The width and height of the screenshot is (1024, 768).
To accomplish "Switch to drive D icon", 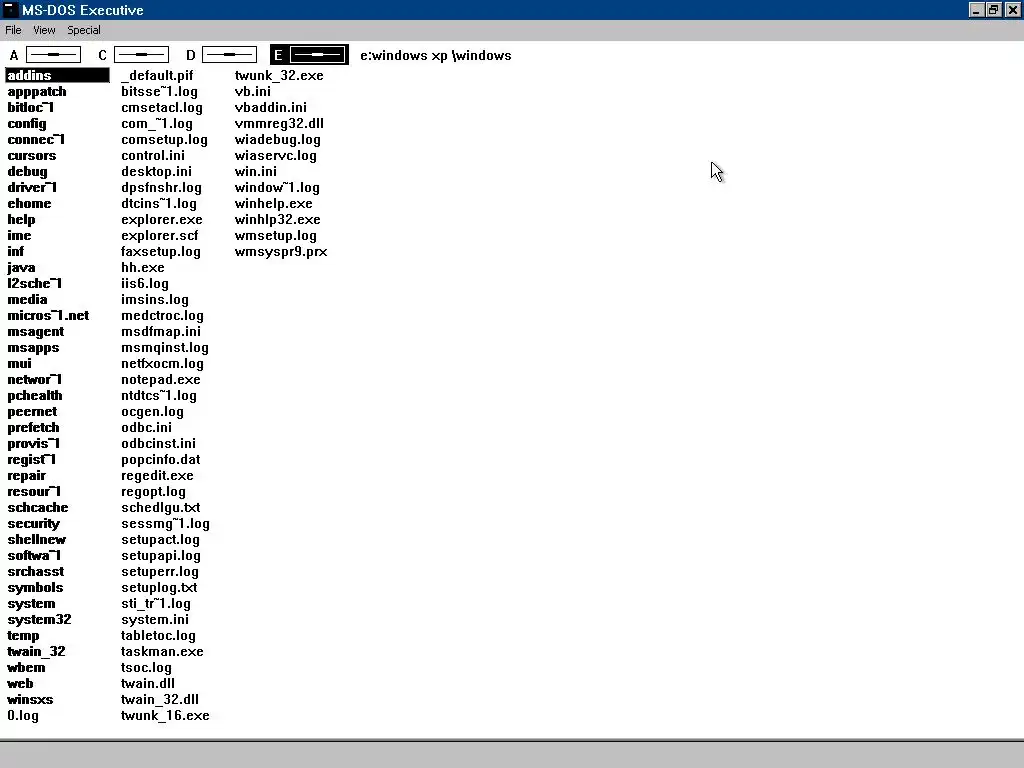I will [x=229, y=55].
